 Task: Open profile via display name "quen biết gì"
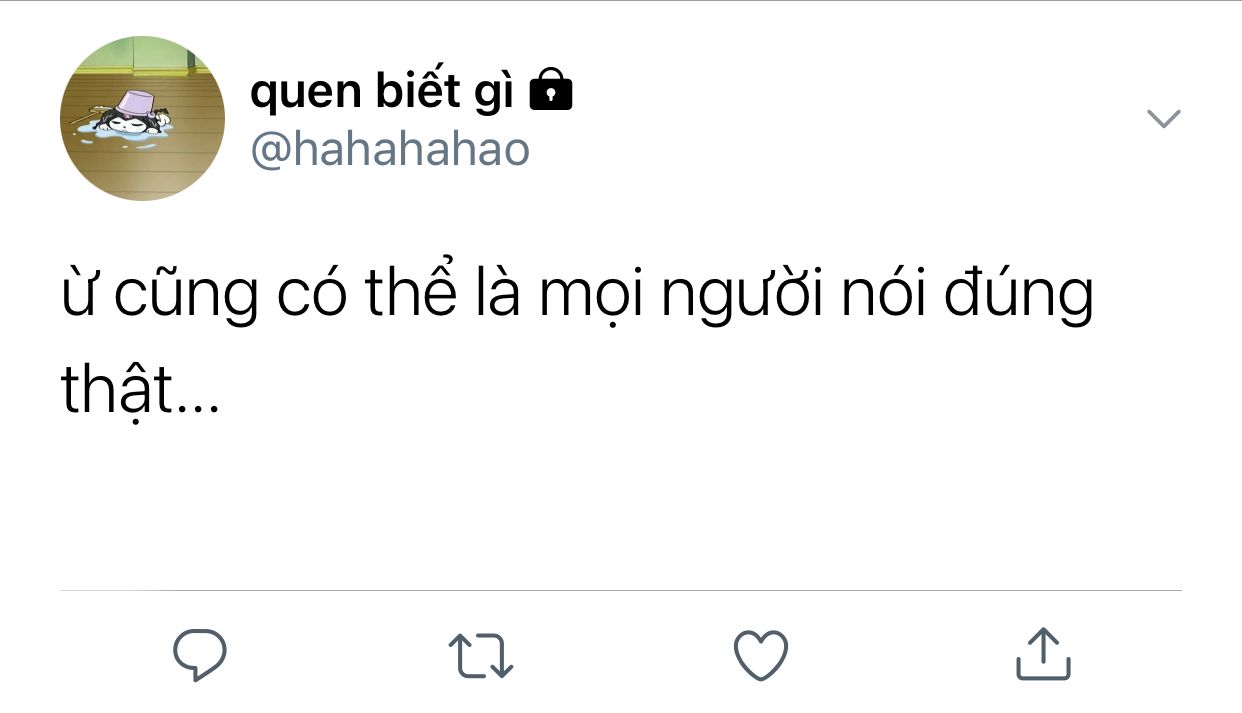pos(382,92)
